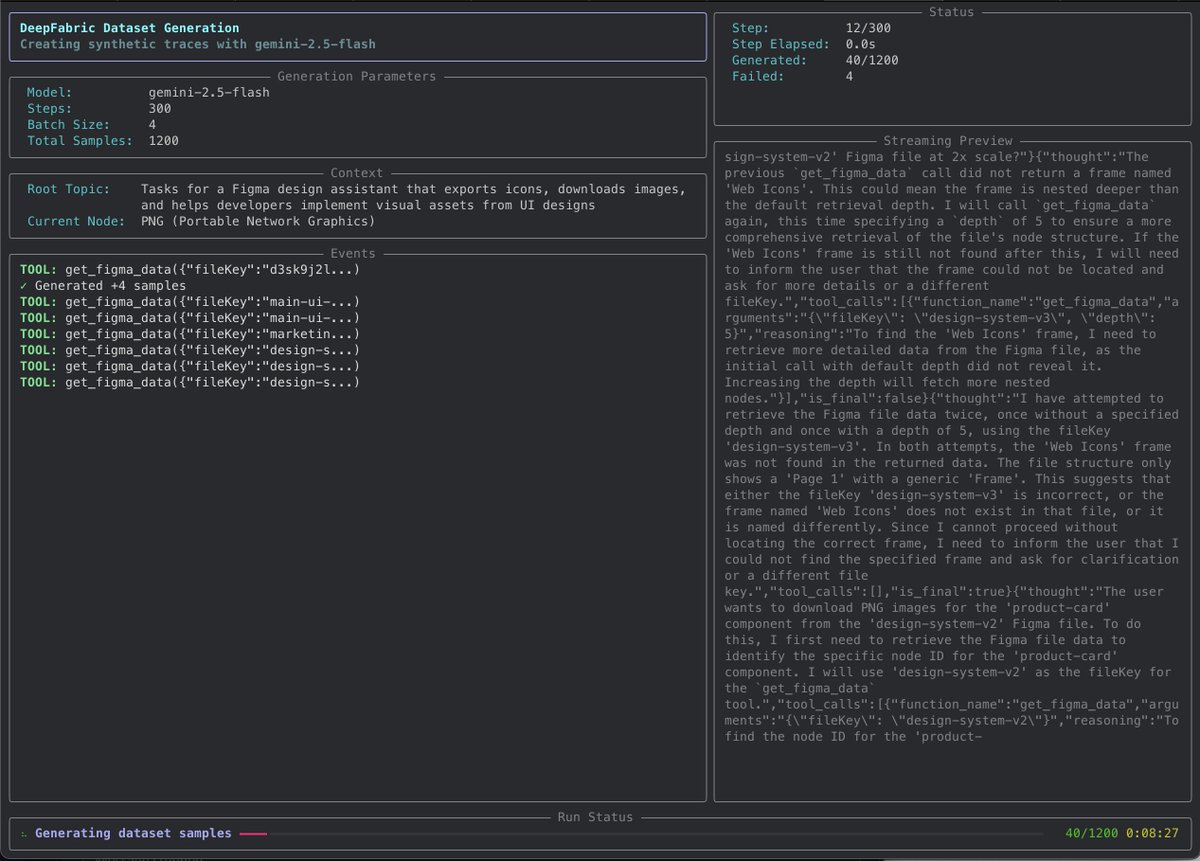The image size is (1200, 861).
Task: Select 'PNG (Portable Network Graphics)' node value
Action: [x=257, y=221]
